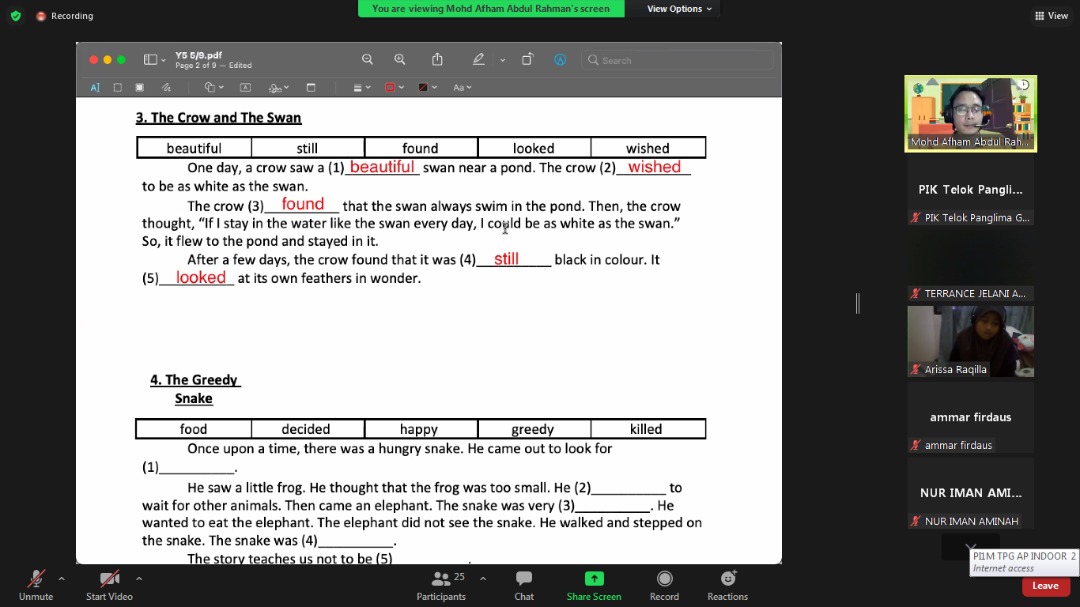The width and height of the screenshot is (1080, 607).
Task: Click the red Recording indicator
Action: [65, 15]
